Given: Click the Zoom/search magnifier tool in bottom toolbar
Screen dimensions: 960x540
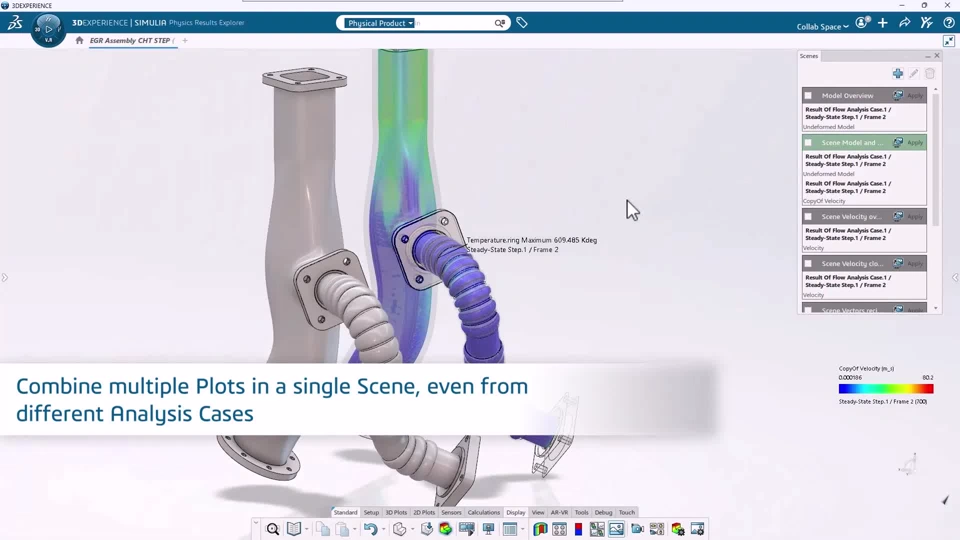Looking at the screenshot, I should point(273,529).
